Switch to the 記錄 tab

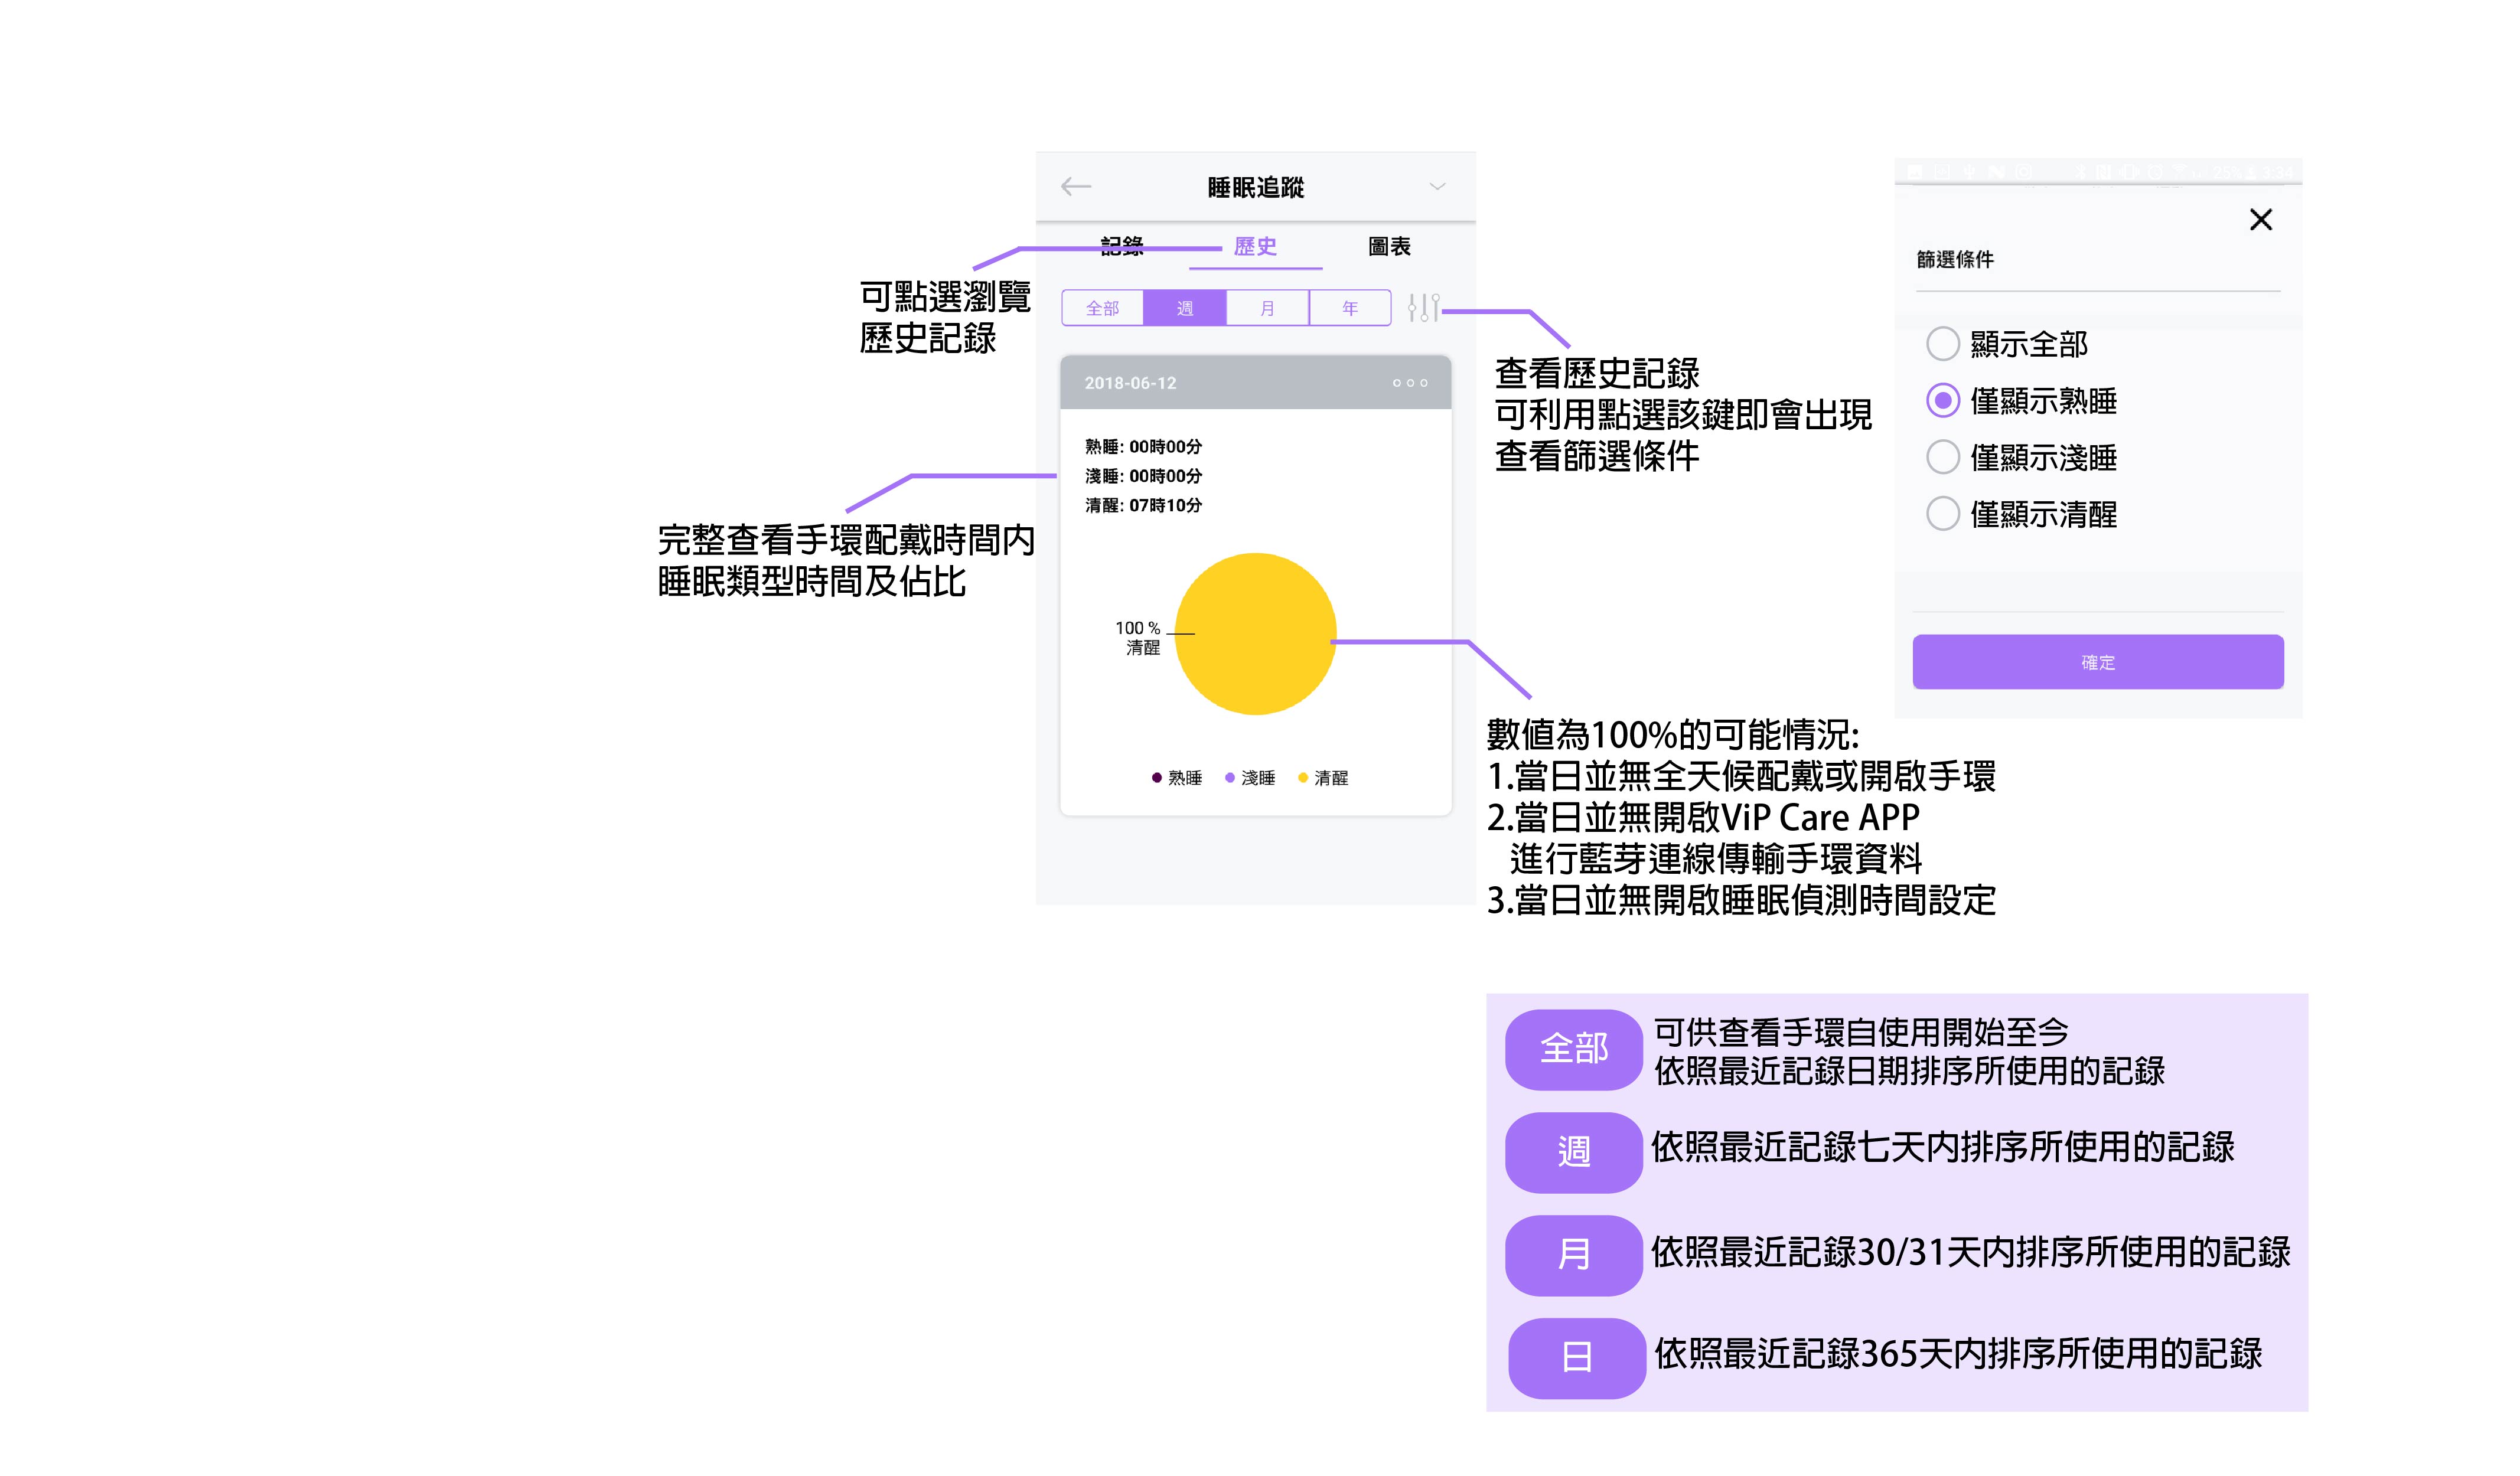pos(1121,247)
